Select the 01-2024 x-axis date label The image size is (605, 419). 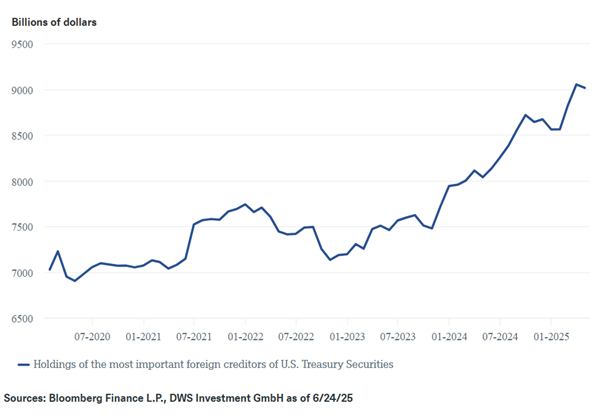450,337
